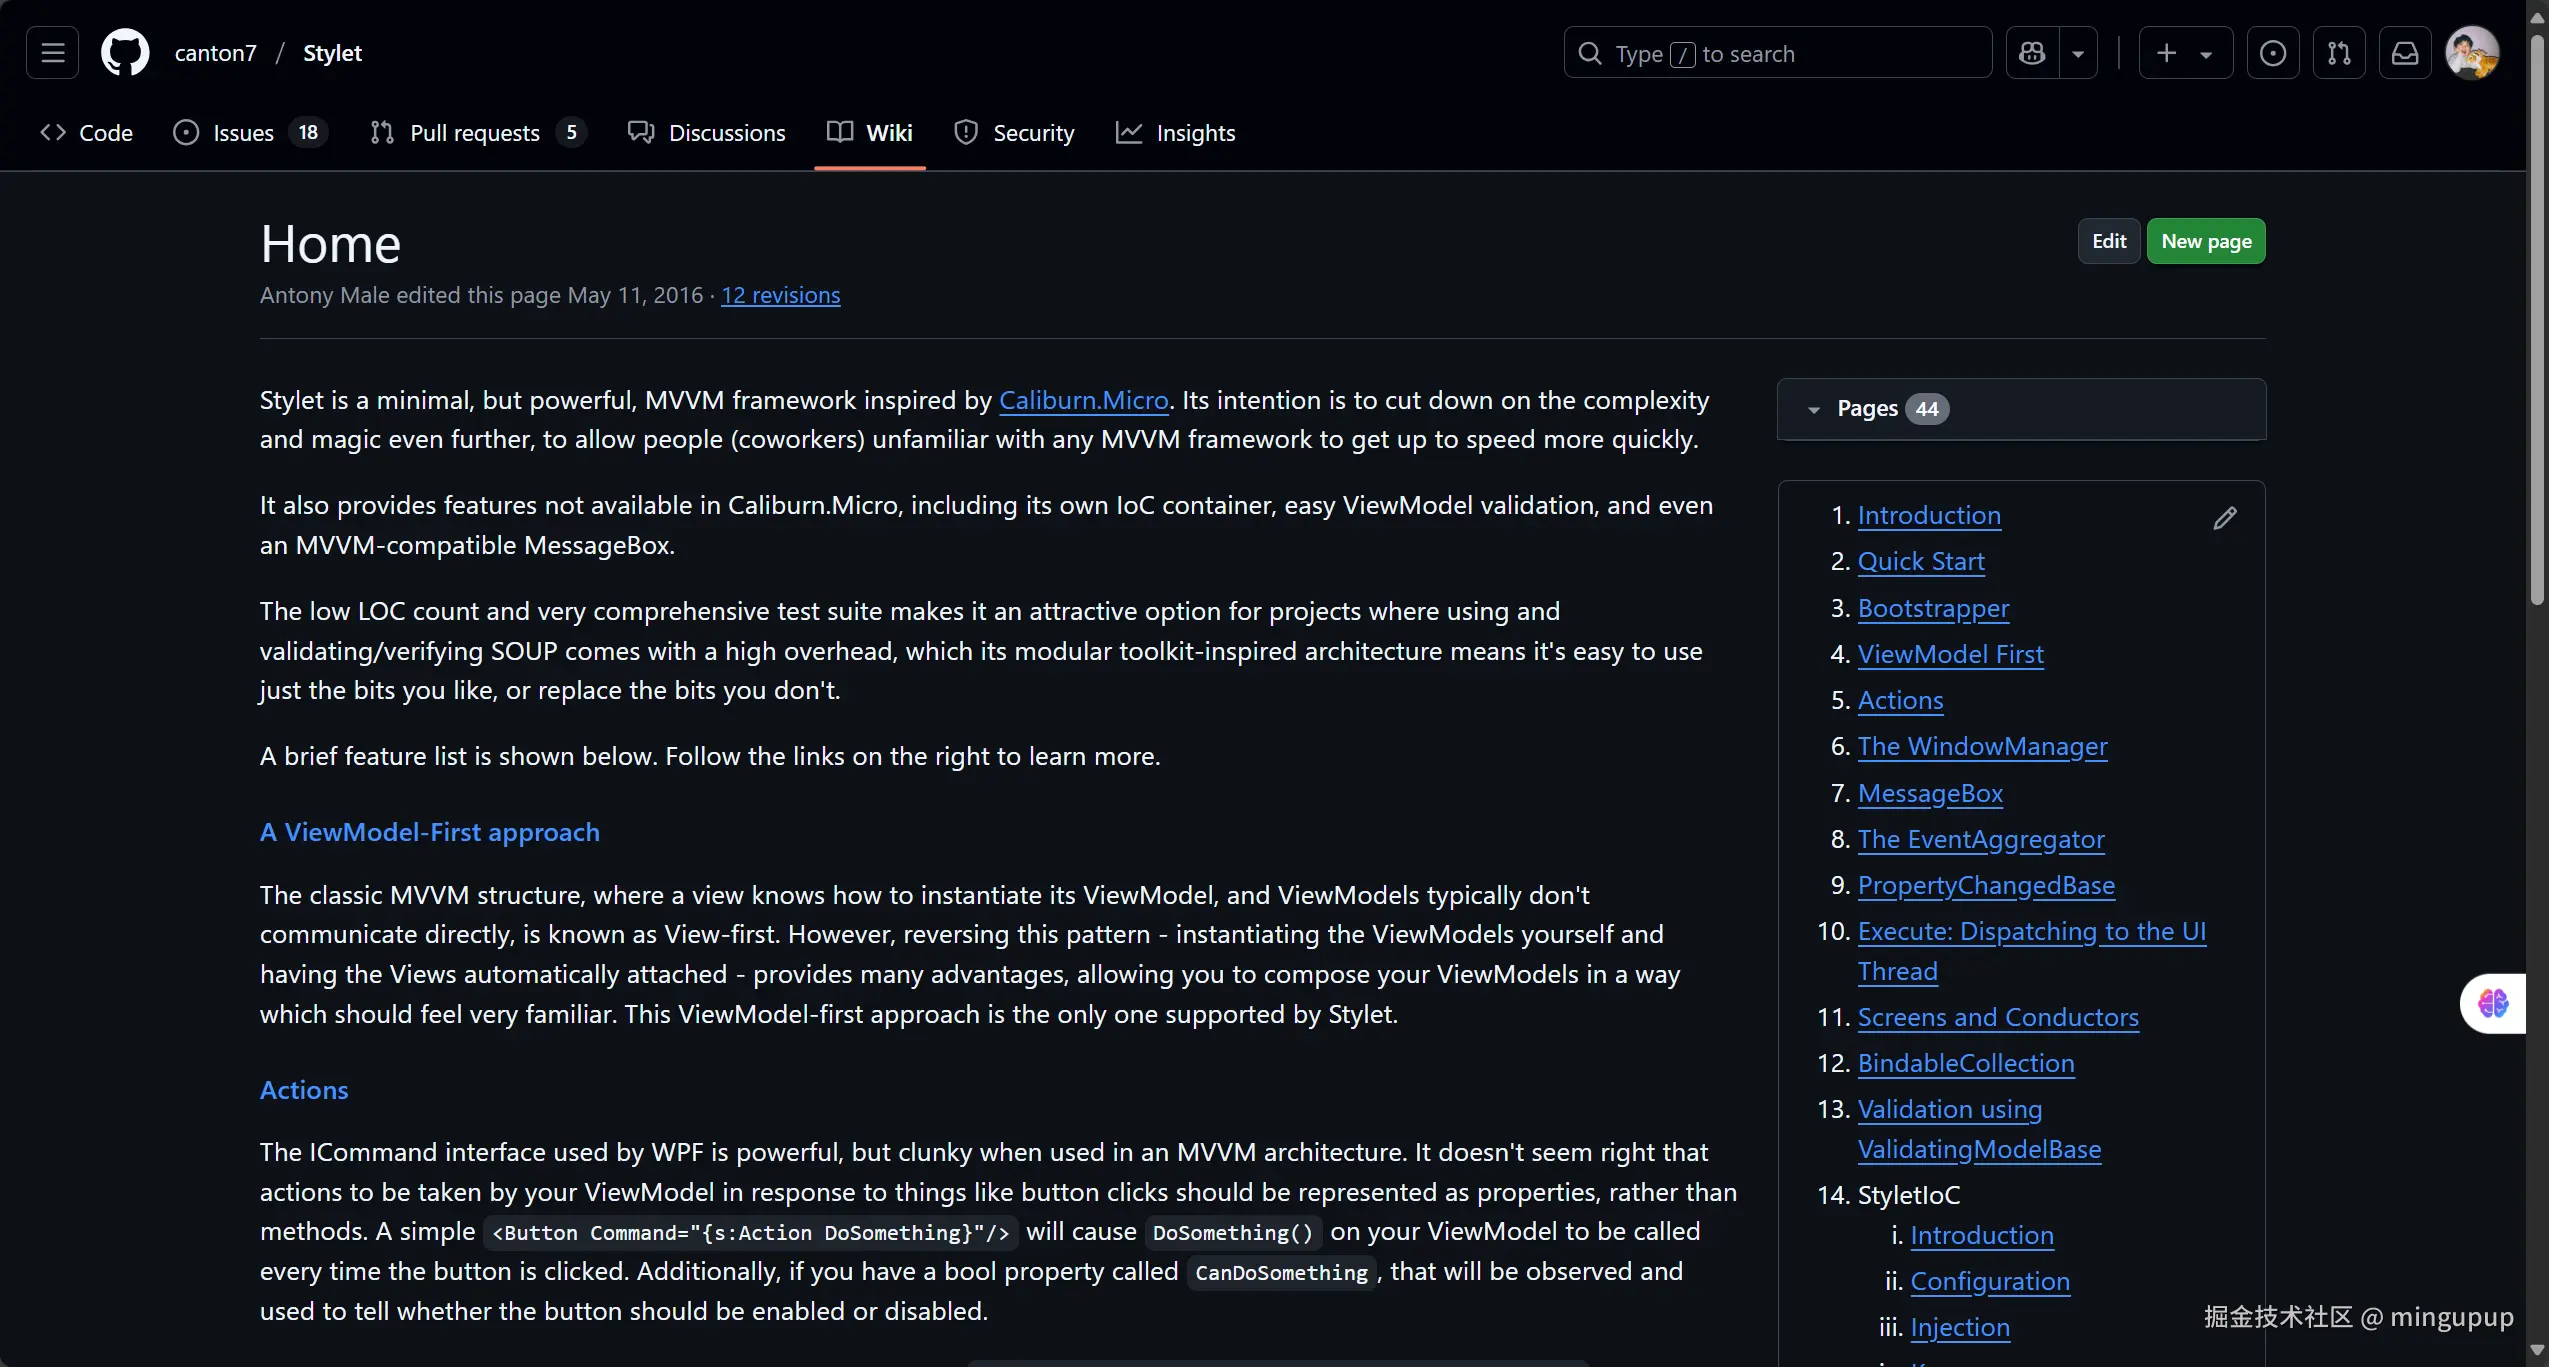
Task: Open StyletIoC Injection sub-page
Action: 1960,1327
